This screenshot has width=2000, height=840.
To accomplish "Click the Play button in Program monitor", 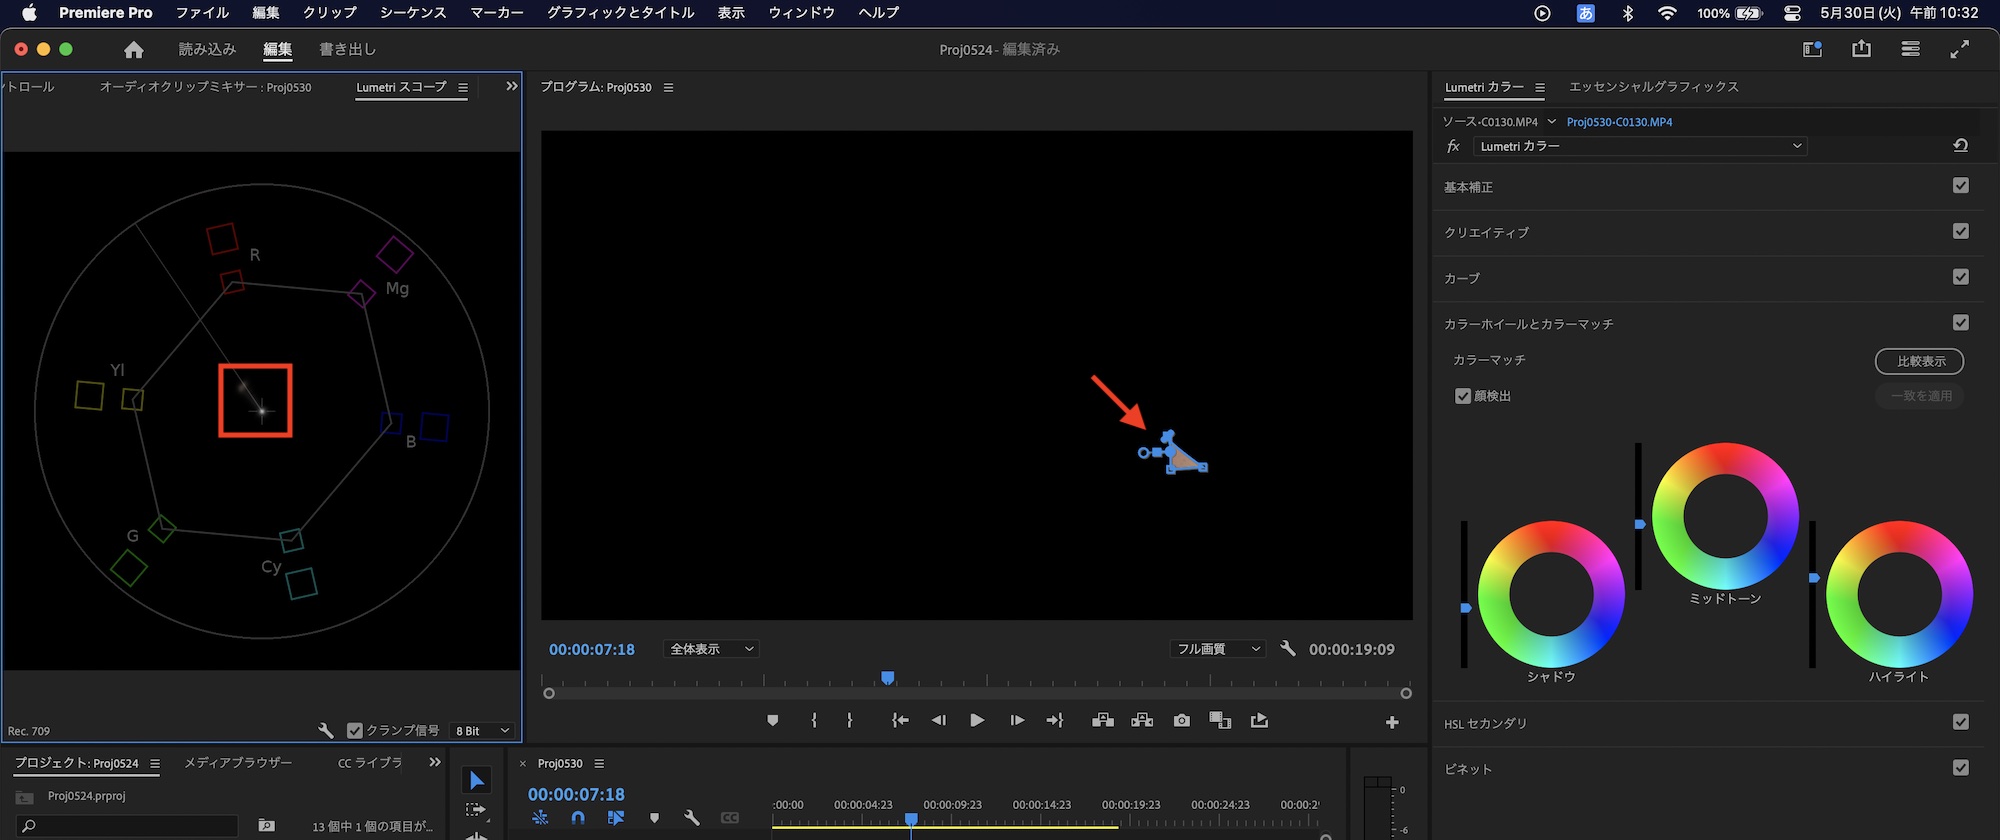I will [977, 721].
